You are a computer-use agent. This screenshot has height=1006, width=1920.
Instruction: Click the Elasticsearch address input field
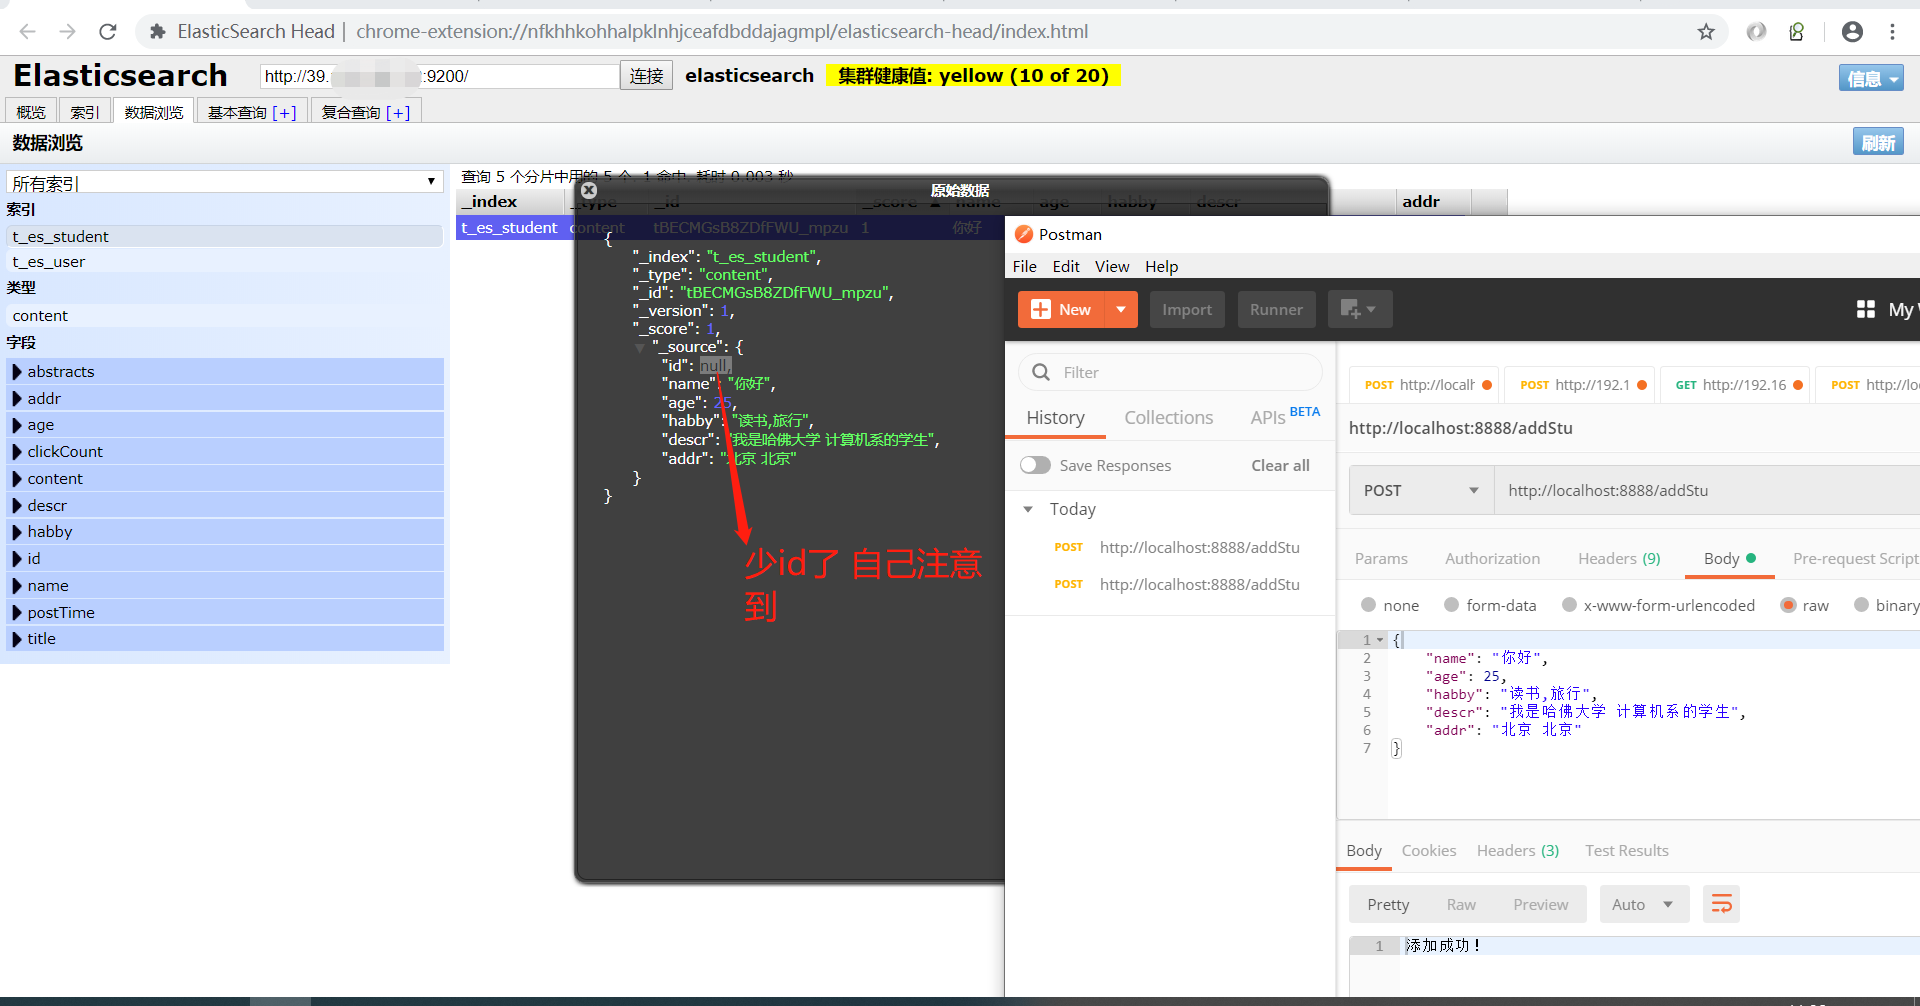coord(439,76)
